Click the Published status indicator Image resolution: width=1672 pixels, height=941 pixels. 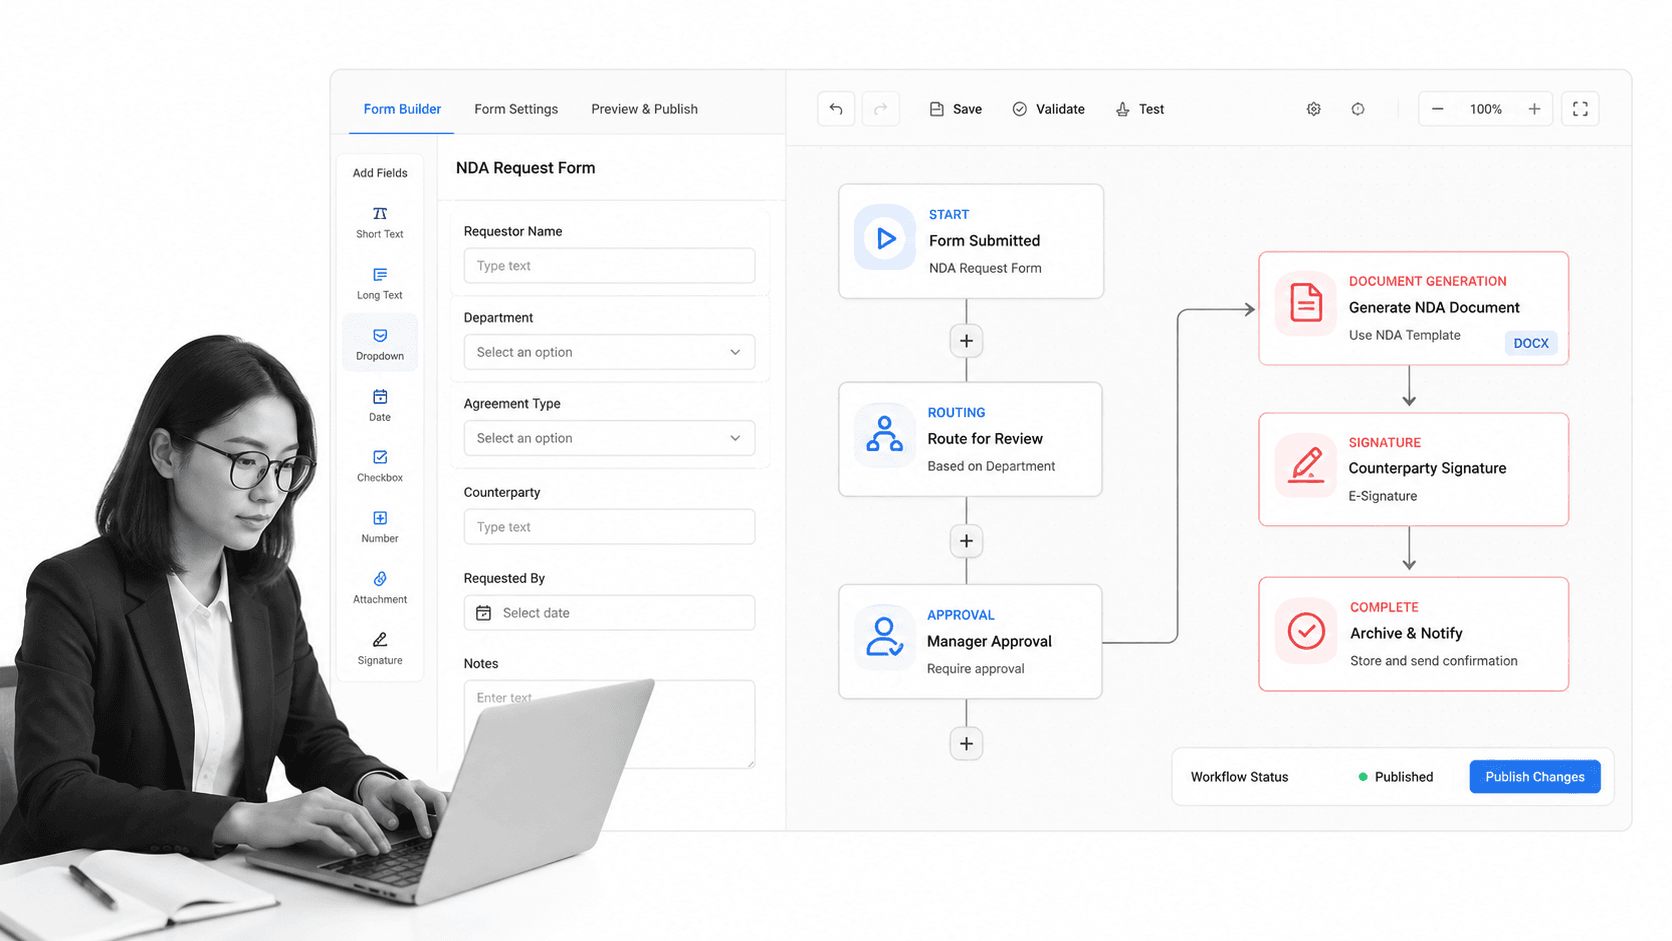coord(1396,777)
